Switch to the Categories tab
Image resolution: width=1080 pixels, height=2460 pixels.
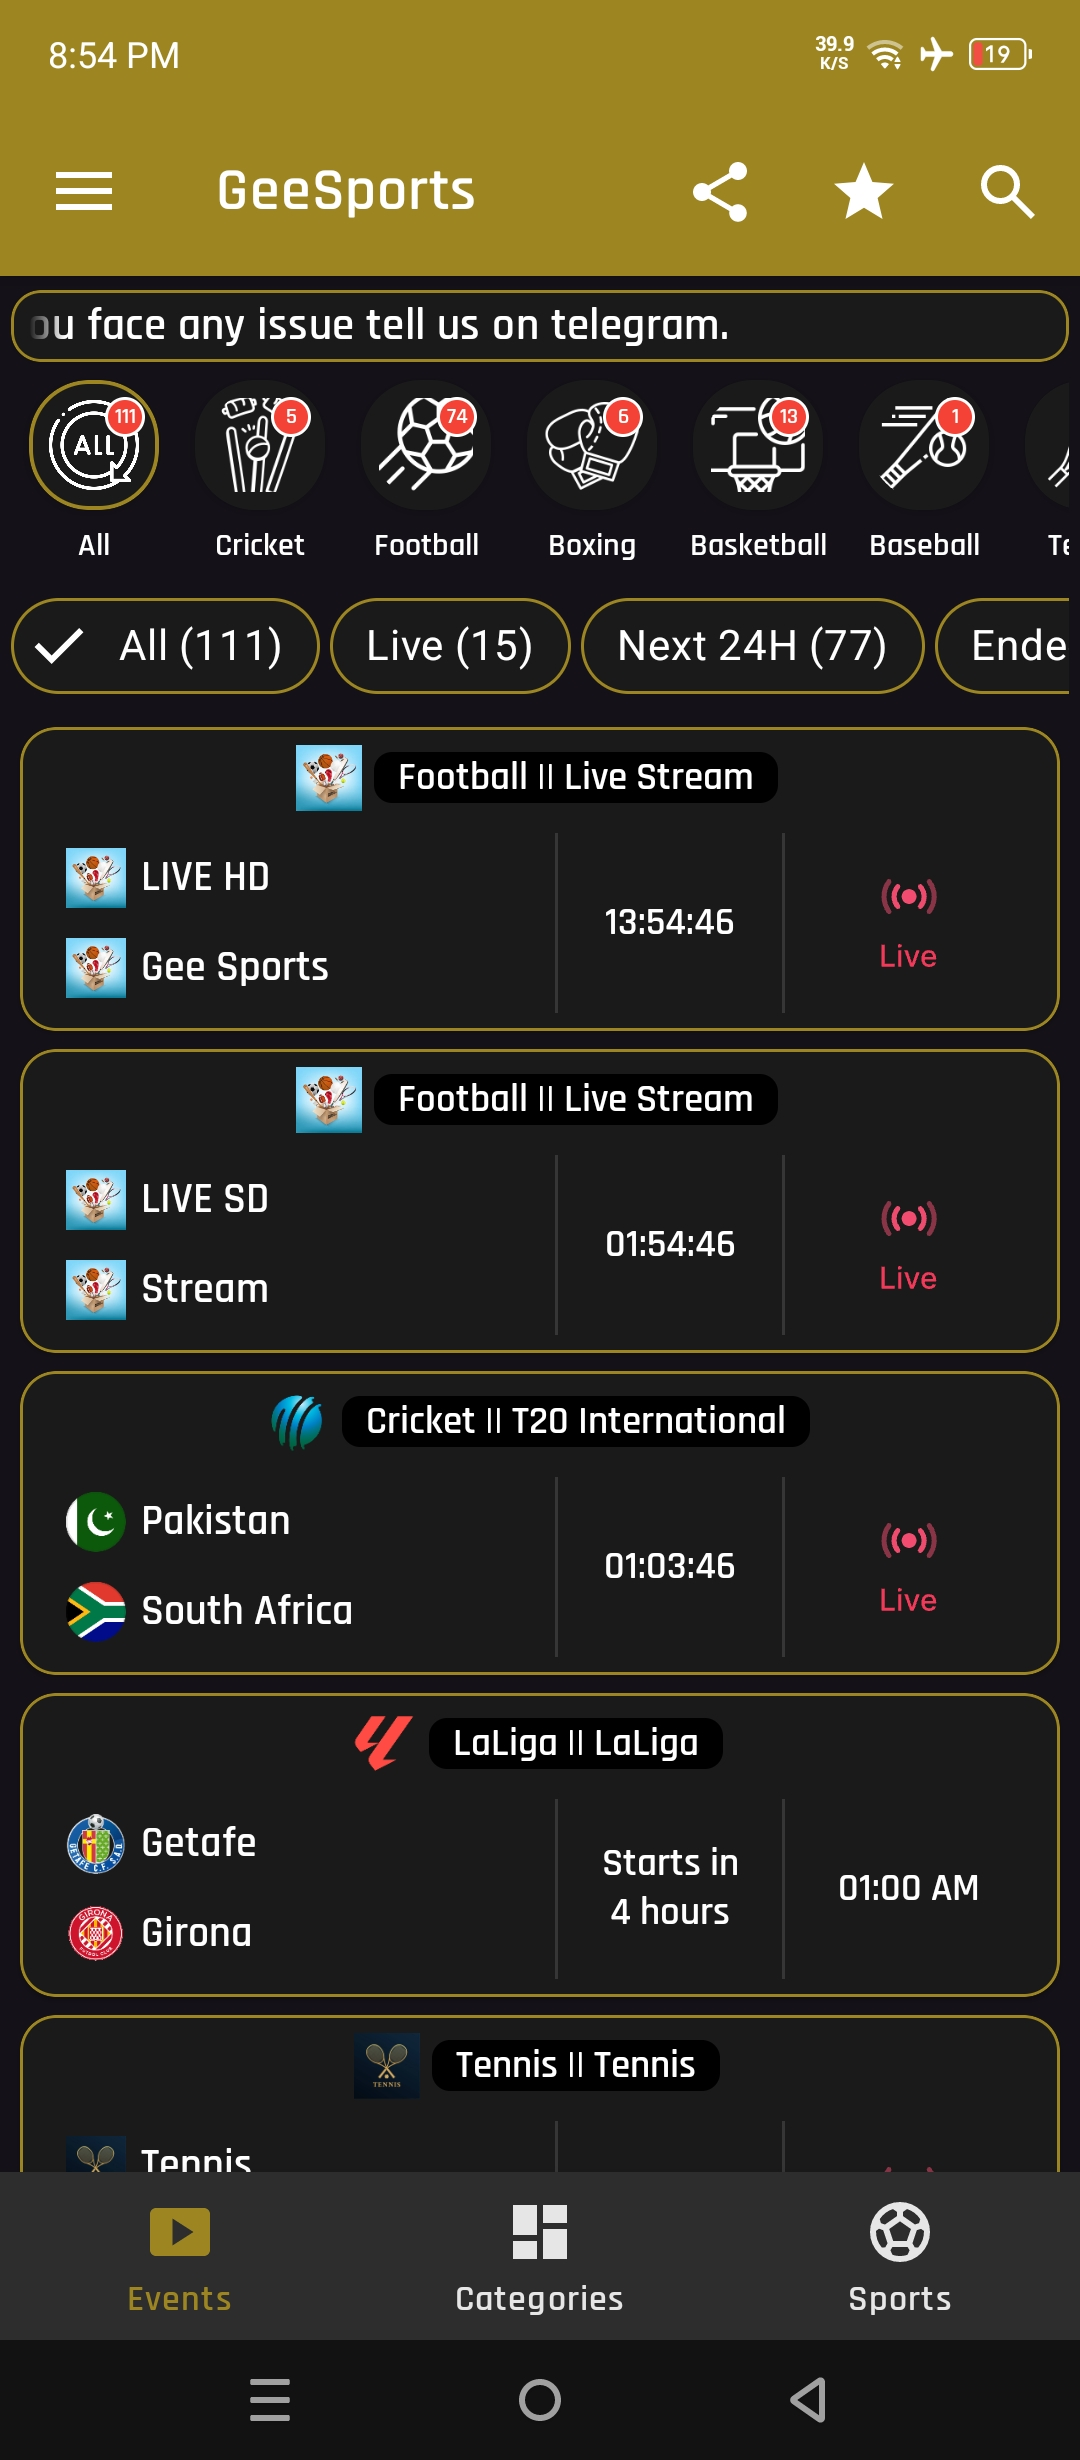tap(540, 2258)
